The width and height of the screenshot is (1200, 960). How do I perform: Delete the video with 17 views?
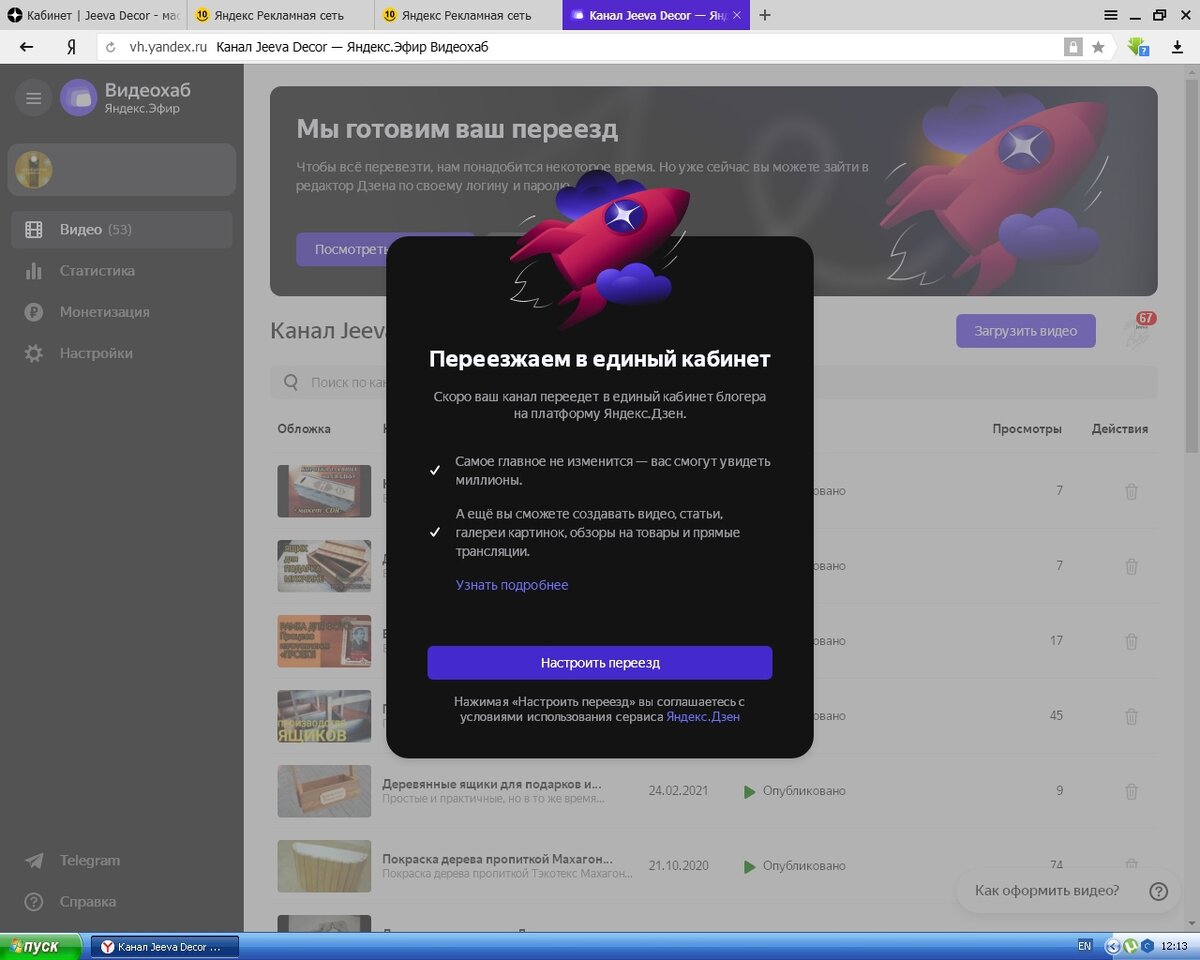(x=1131, y=641)
